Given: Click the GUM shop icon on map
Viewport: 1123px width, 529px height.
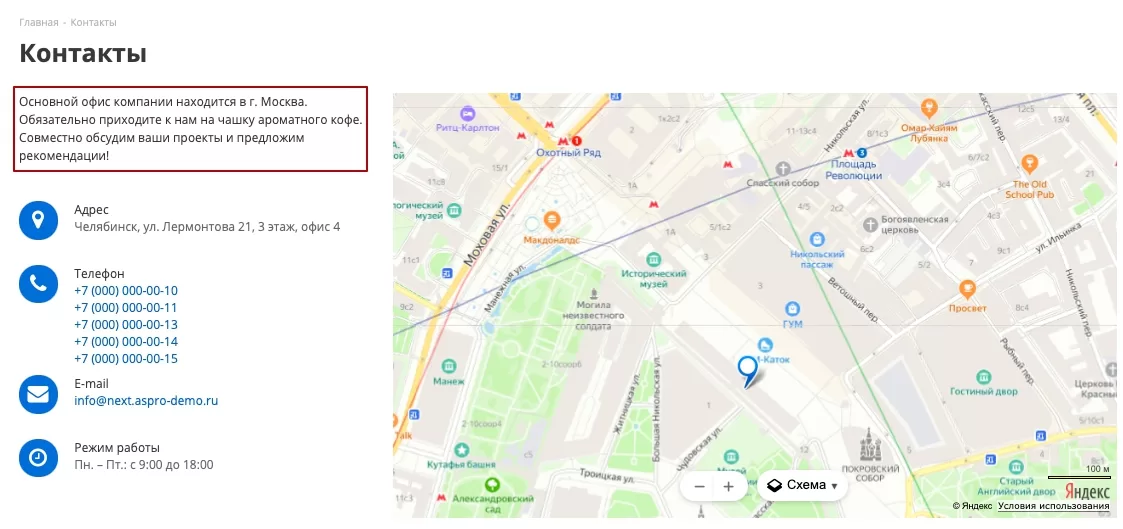Looking at the screenshot, I should [792, 309].
